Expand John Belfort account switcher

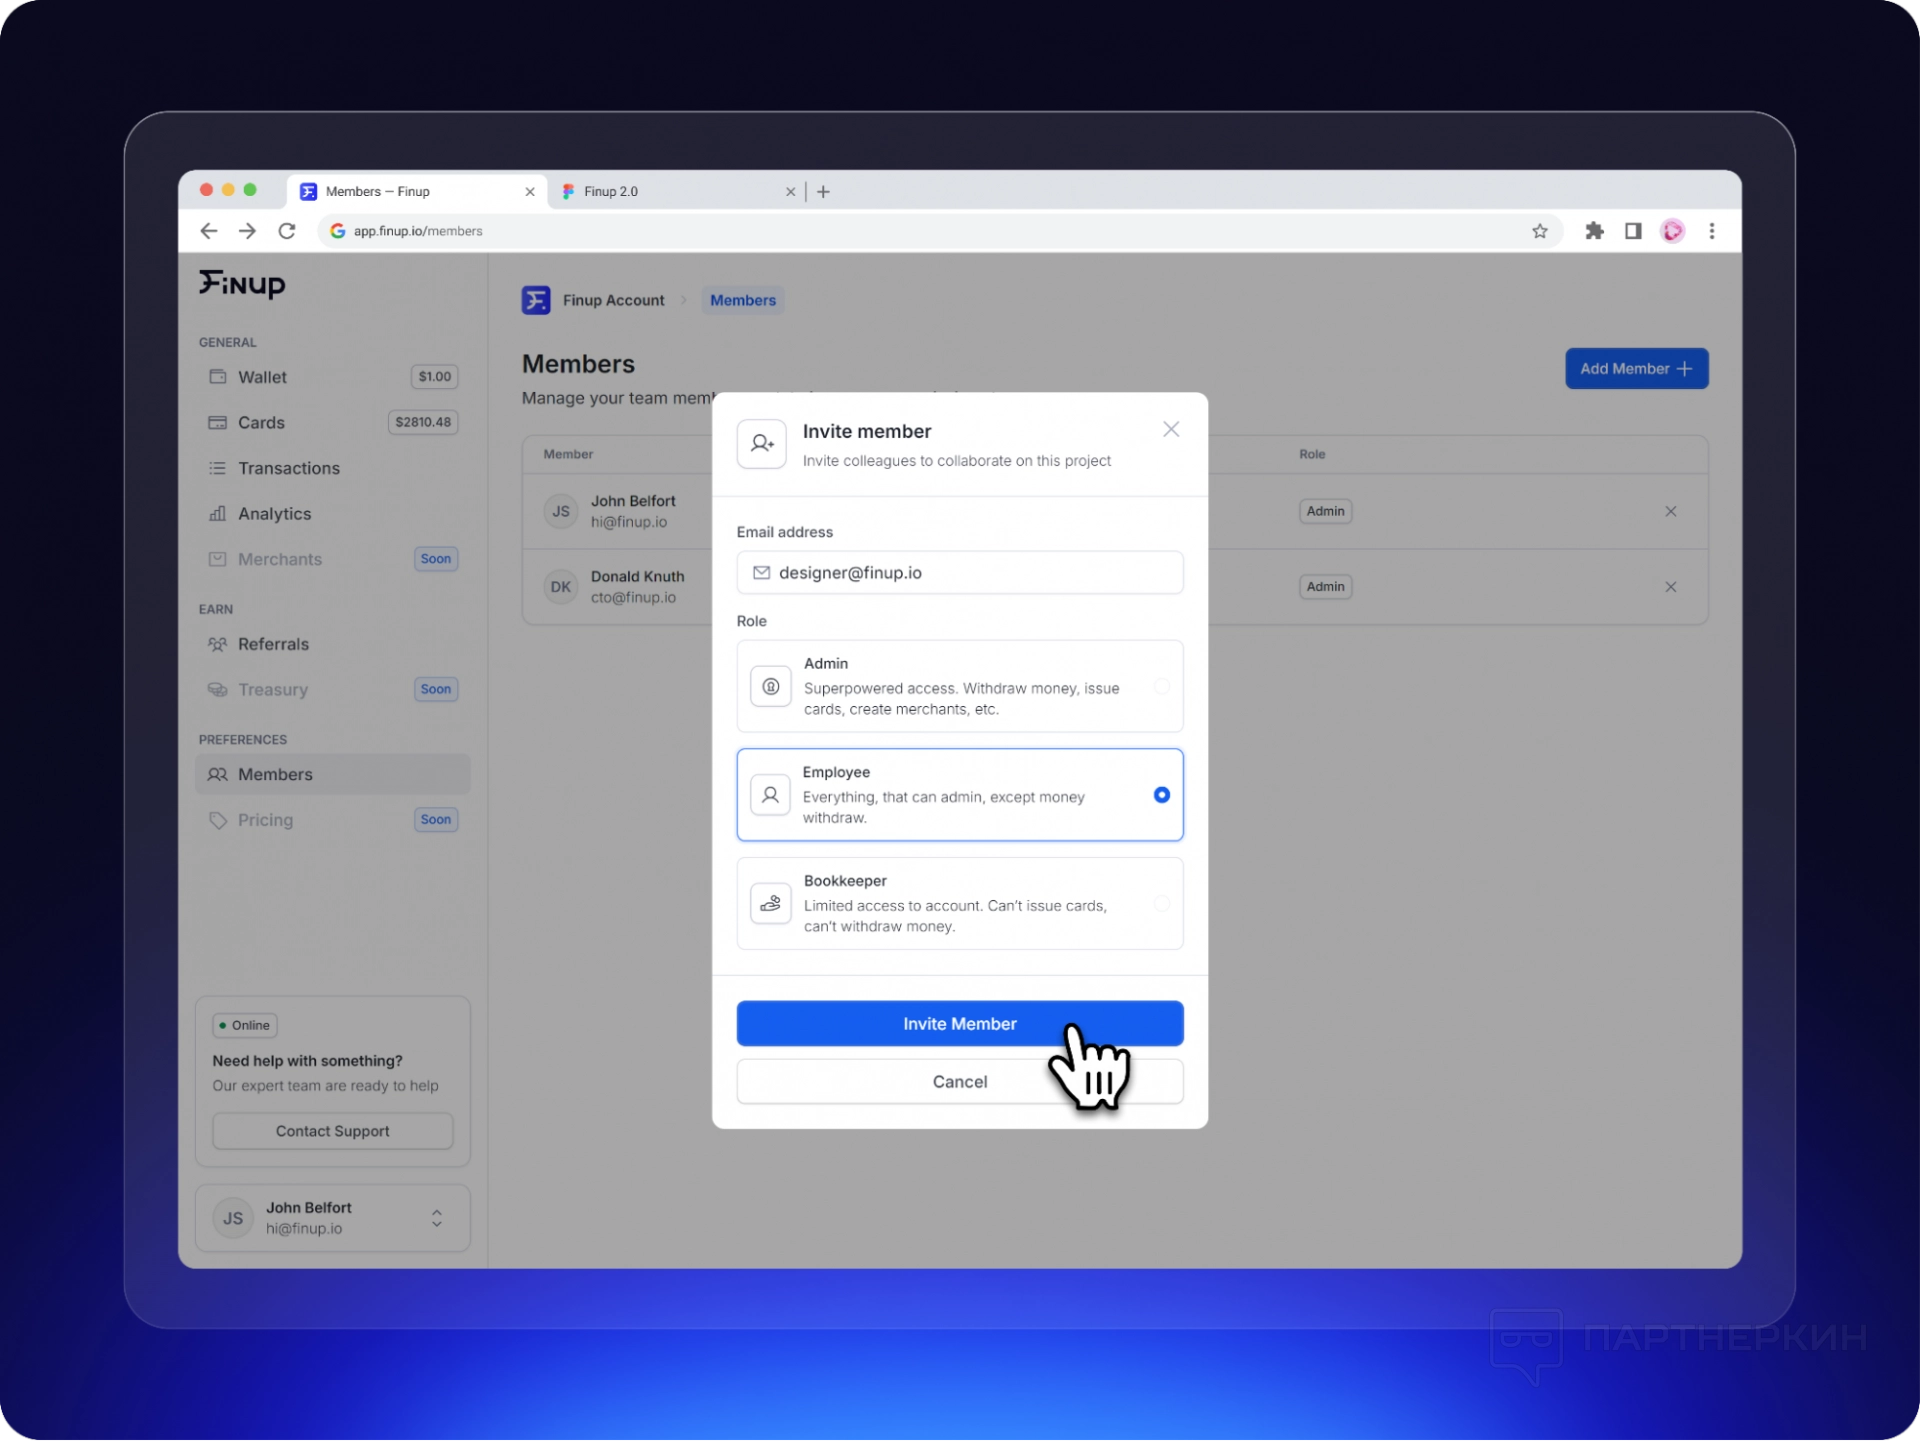click(436, 1218)
